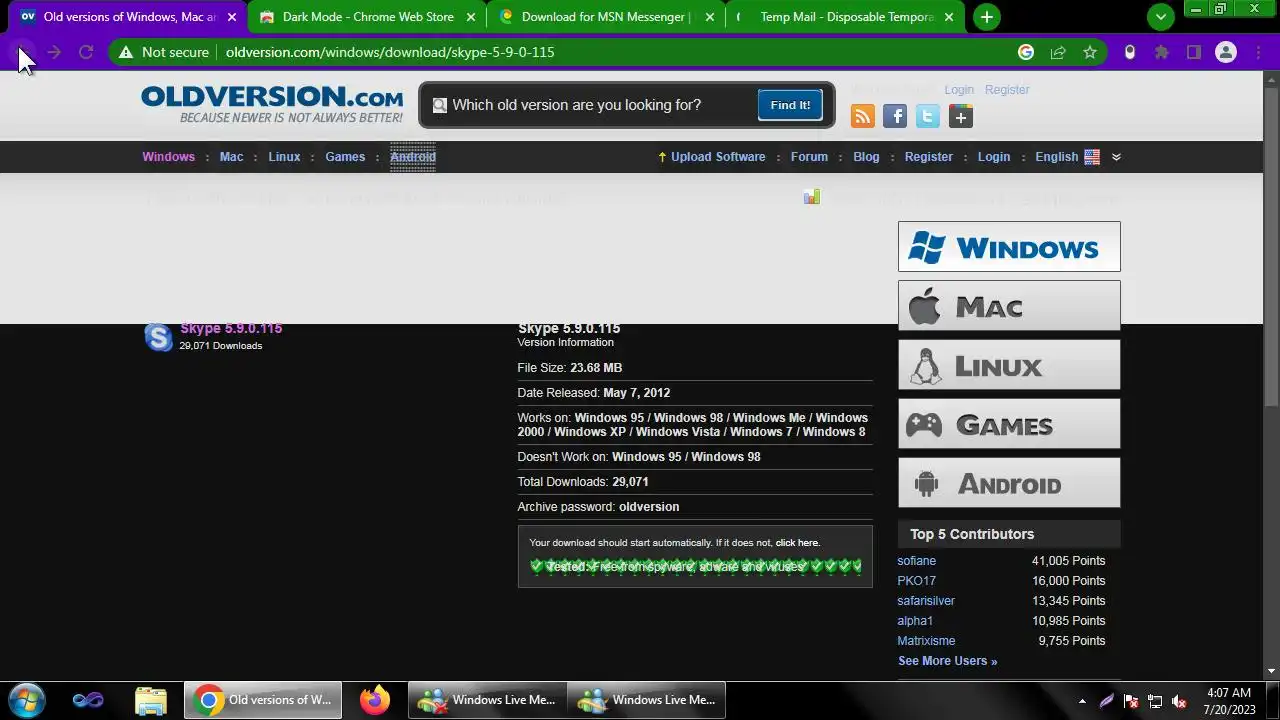Screen dimensions: 1280x720
Task: Click the browser Back arrow
Action: point(23,52)
